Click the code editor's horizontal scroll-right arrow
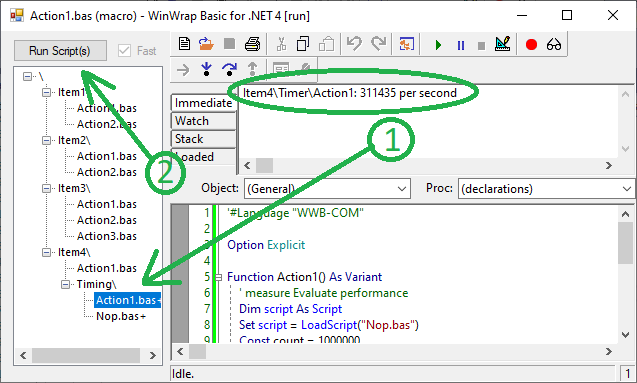Image resolution: width=637 pixels, height=383 pixels. pyautogui.click(x=609, y=351)
